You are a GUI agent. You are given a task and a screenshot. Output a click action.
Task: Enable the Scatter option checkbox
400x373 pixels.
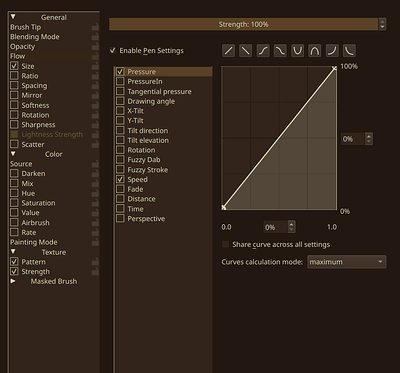tap(14, 144)
